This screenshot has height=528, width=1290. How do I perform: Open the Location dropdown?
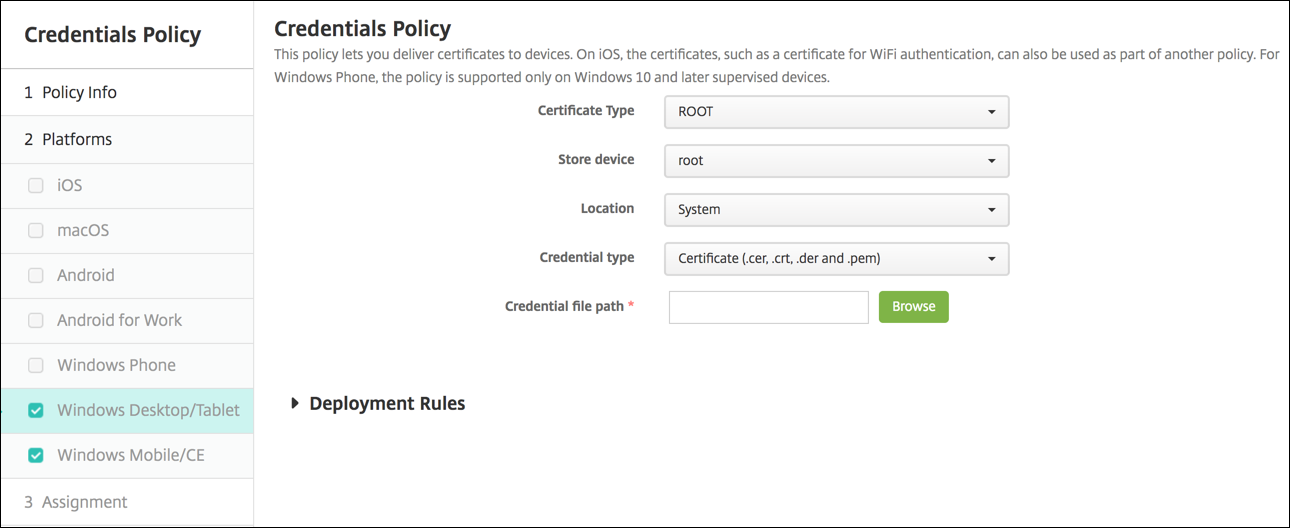[x=836, y=209]
